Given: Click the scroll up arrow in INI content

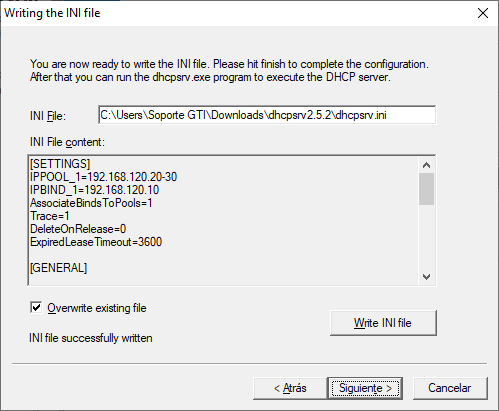Looking at the screenshot, I should tap(426, 165).
